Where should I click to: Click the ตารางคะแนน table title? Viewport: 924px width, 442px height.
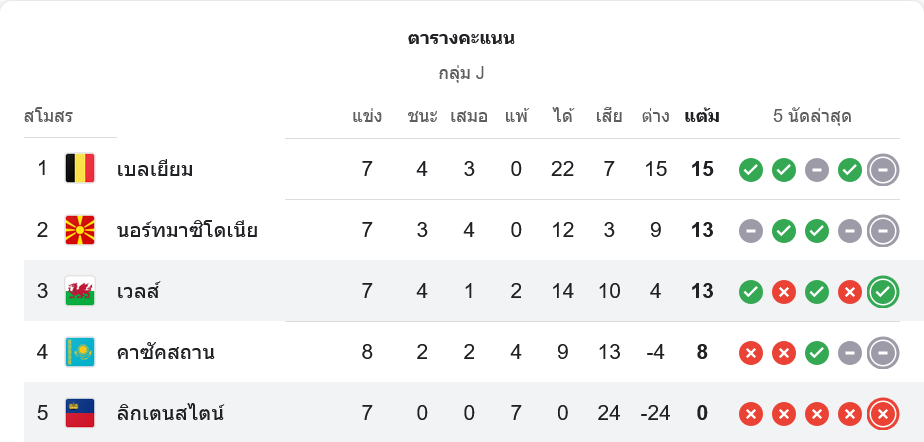click(x=461, y=39)
